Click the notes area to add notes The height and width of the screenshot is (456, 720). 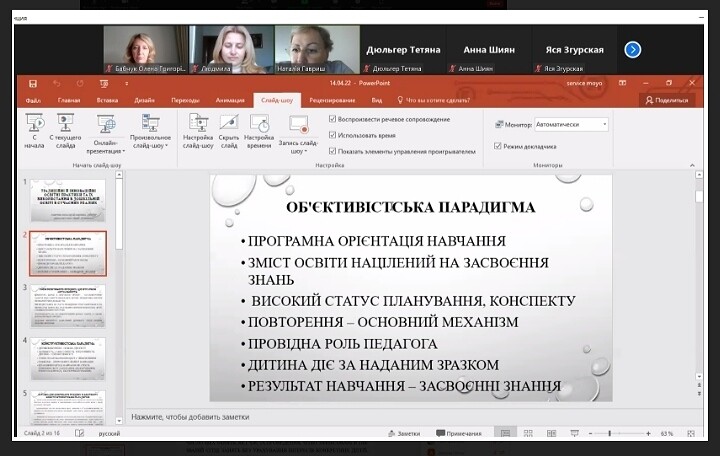[x=412, y=417]
